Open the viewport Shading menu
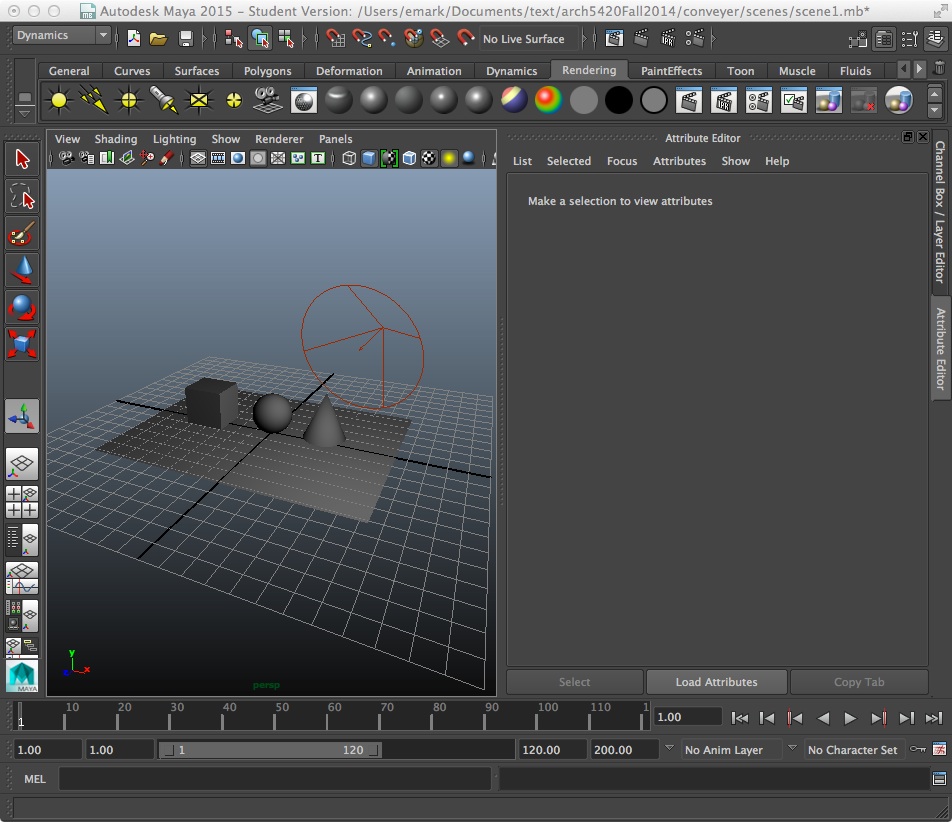 [116, 139]
